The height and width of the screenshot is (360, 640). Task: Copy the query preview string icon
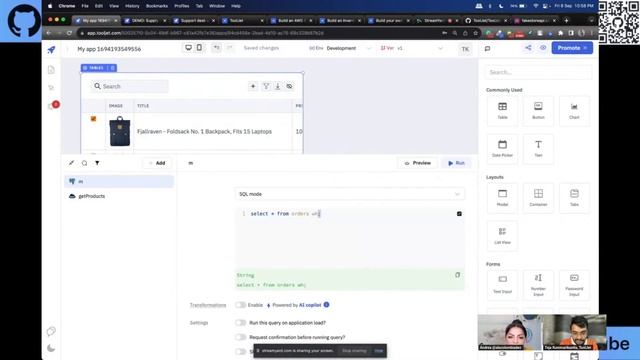(x=458, y=275)
